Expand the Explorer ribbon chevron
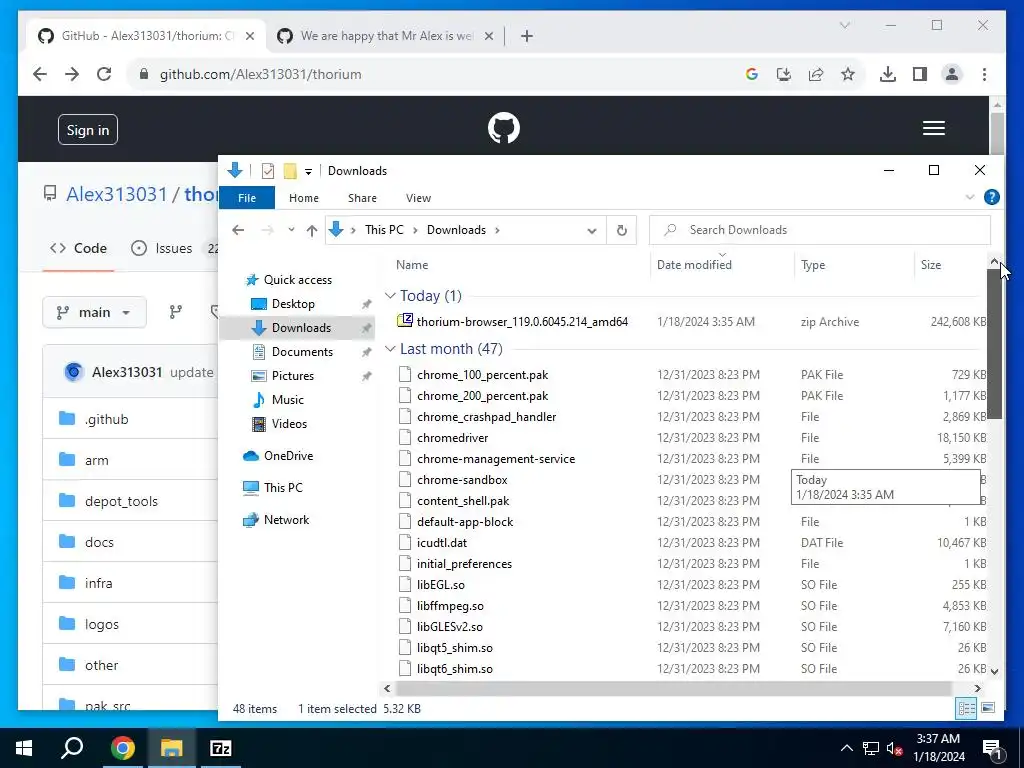The image size is (1024, 768). pos(970,197)
